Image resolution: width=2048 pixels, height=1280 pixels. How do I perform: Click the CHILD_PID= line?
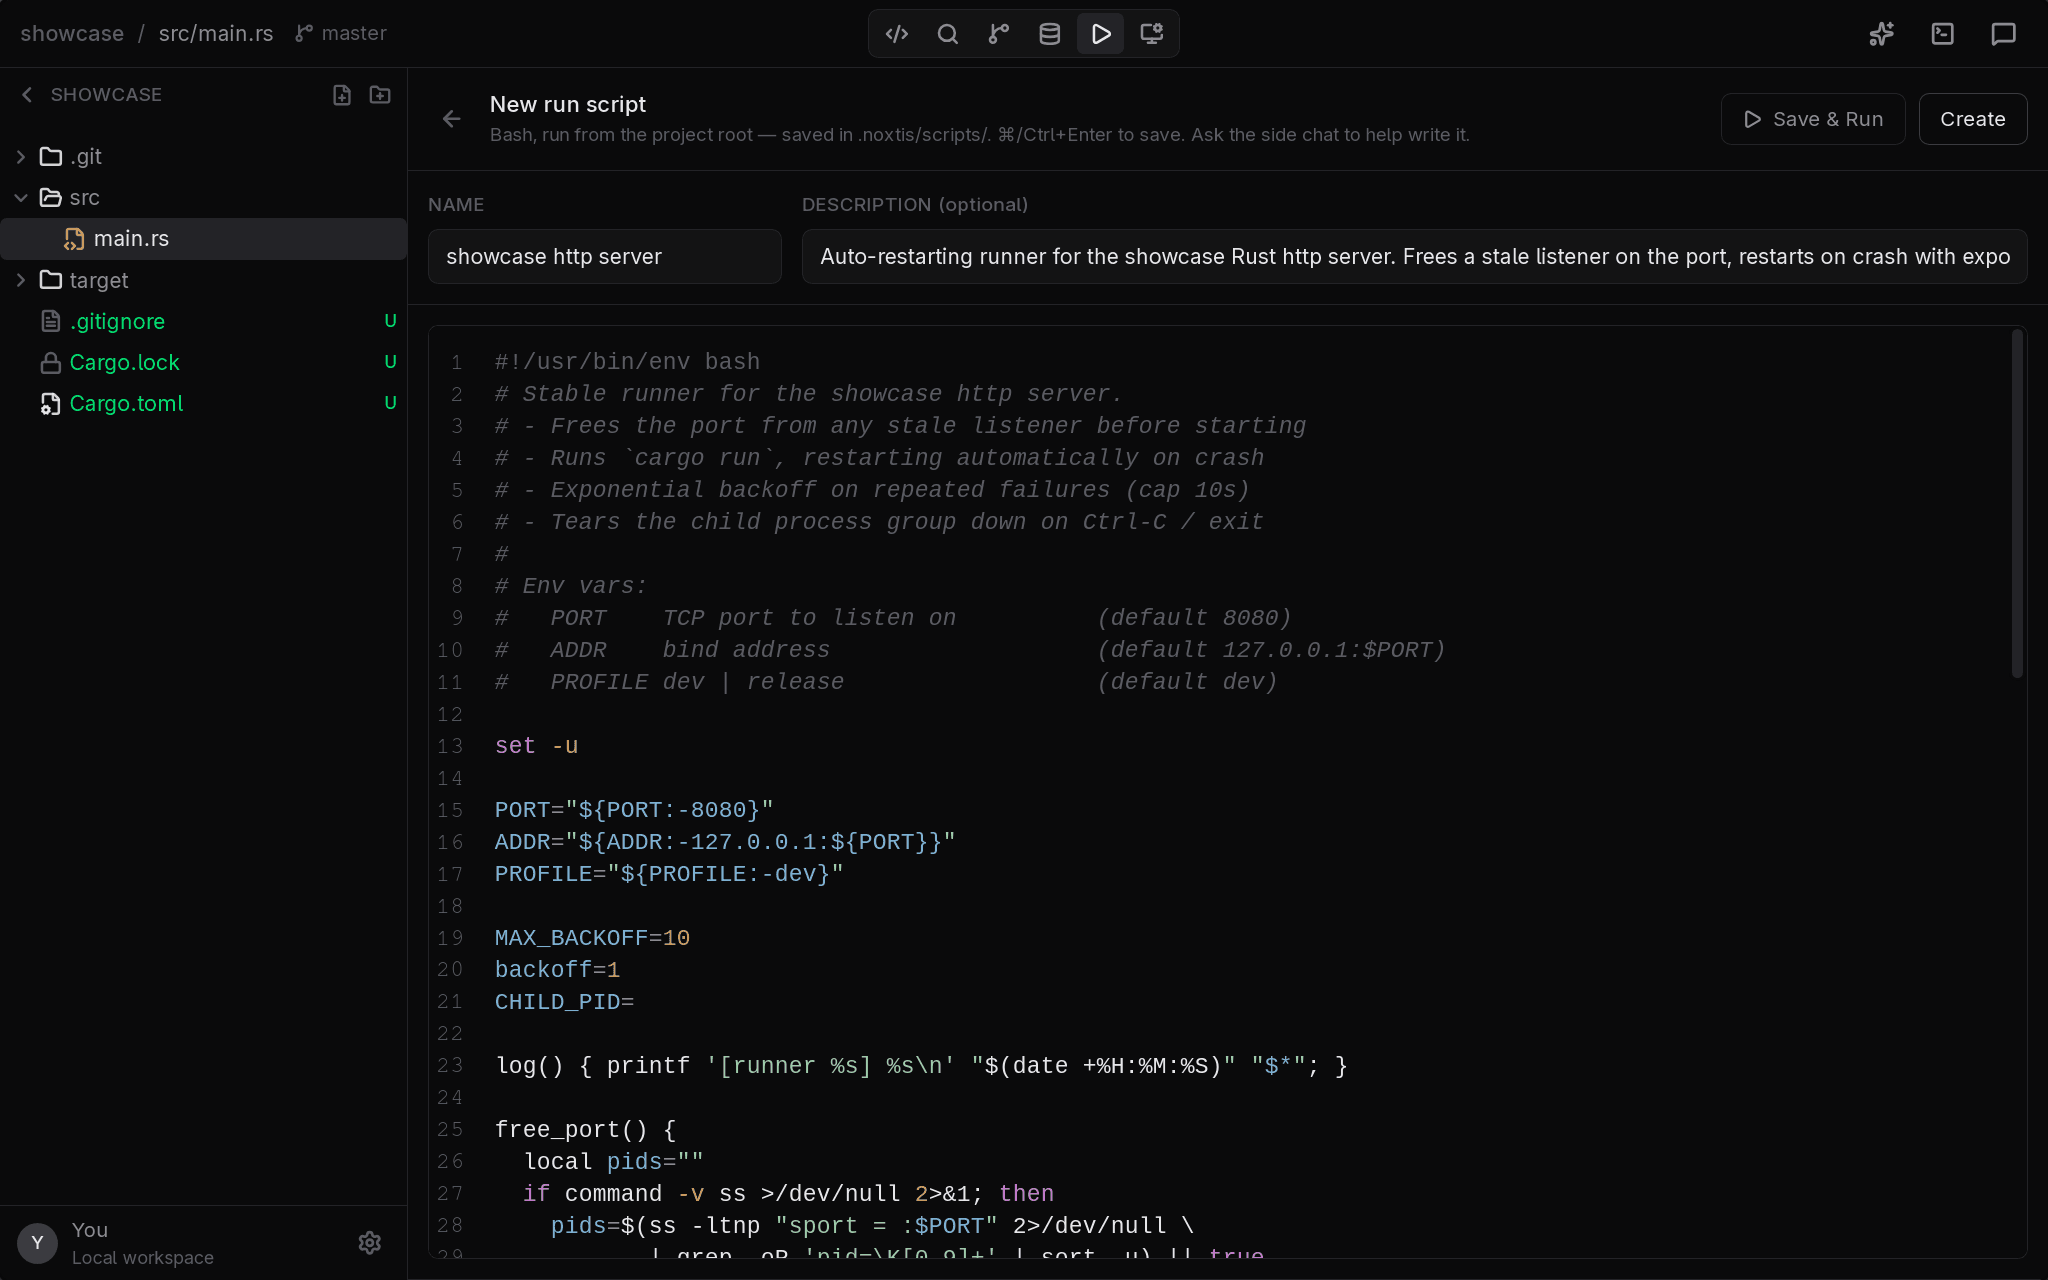pos(565,1002)
